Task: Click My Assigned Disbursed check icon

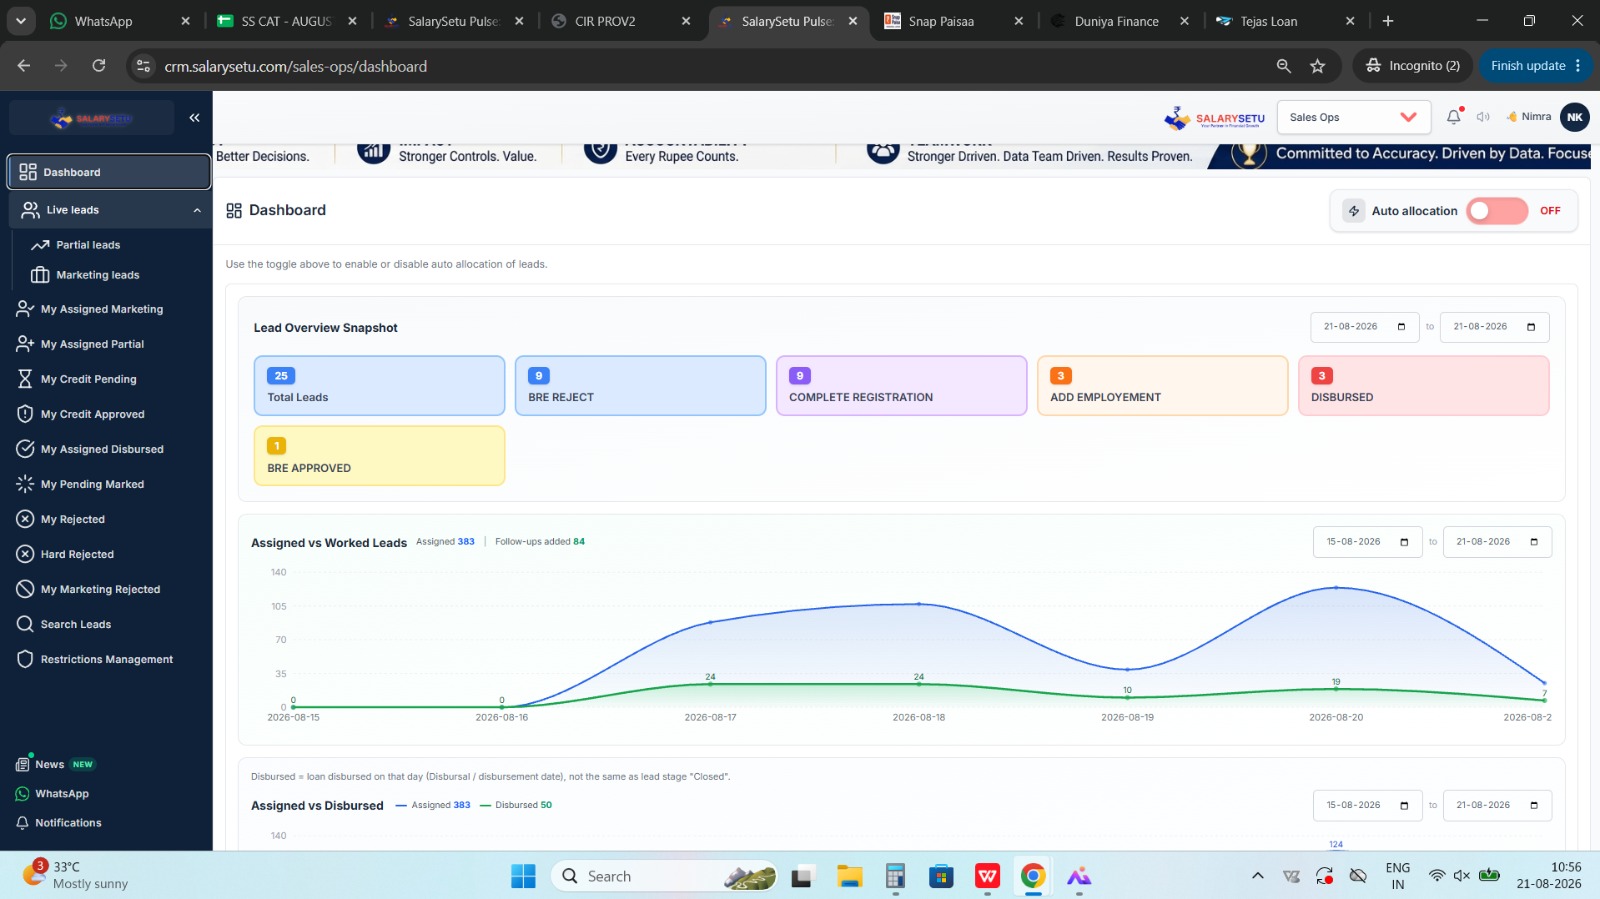Action: pos(25,449)
